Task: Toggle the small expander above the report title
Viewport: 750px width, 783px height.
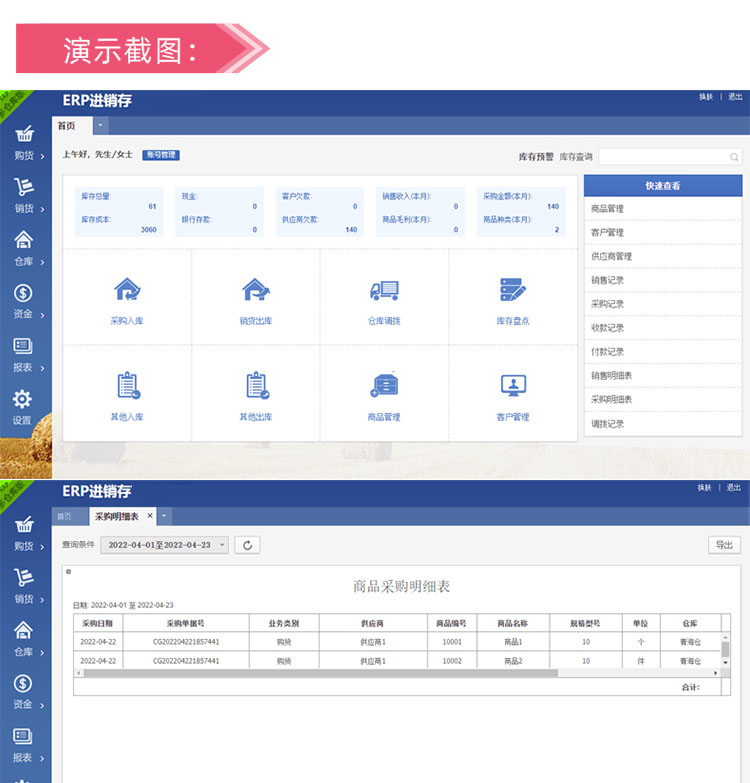Action: pos(68,572)
